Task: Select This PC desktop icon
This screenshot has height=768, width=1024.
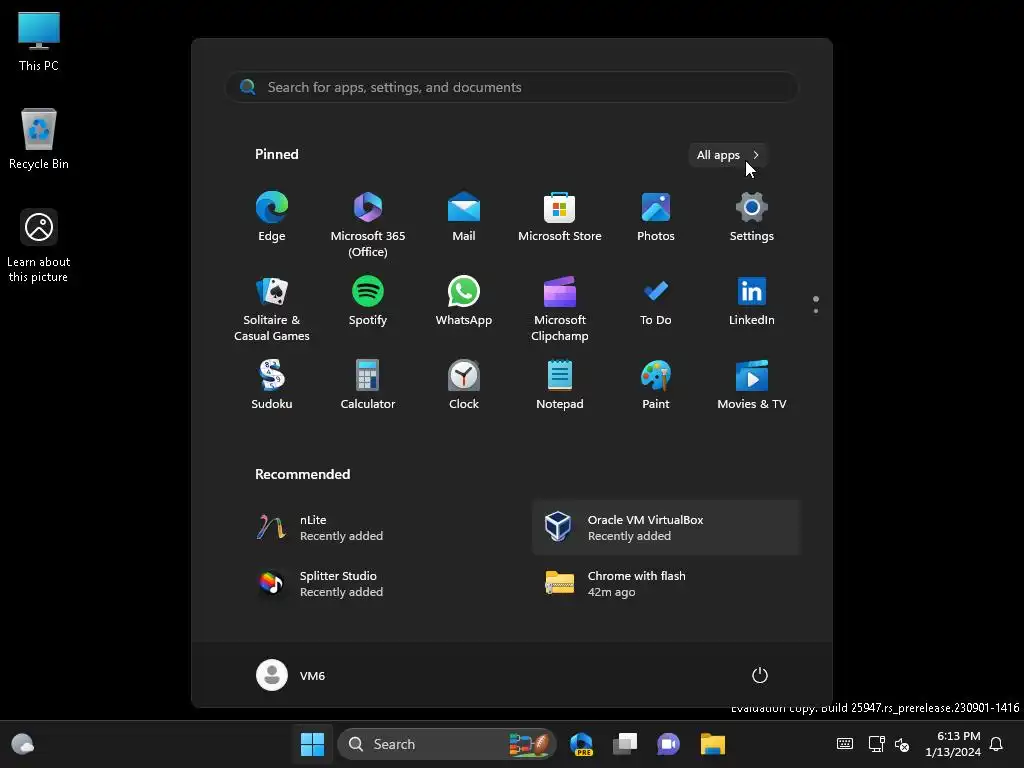Action: pos(39,42)
